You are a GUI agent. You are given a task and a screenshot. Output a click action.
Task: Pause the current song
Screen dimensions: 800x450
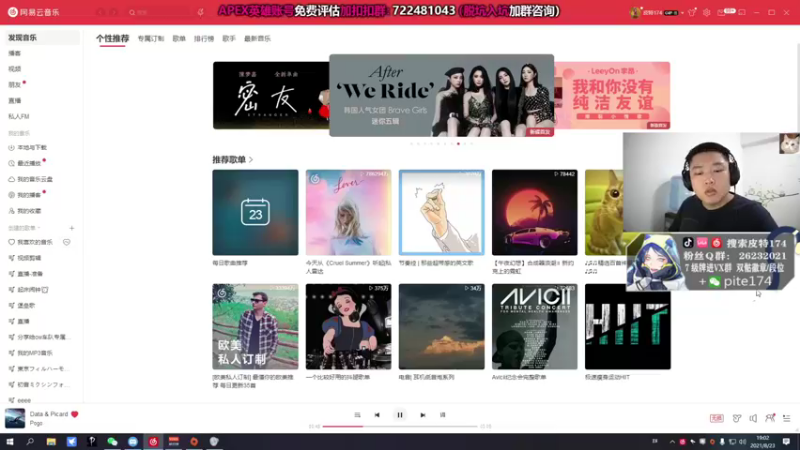coord(399,415)
